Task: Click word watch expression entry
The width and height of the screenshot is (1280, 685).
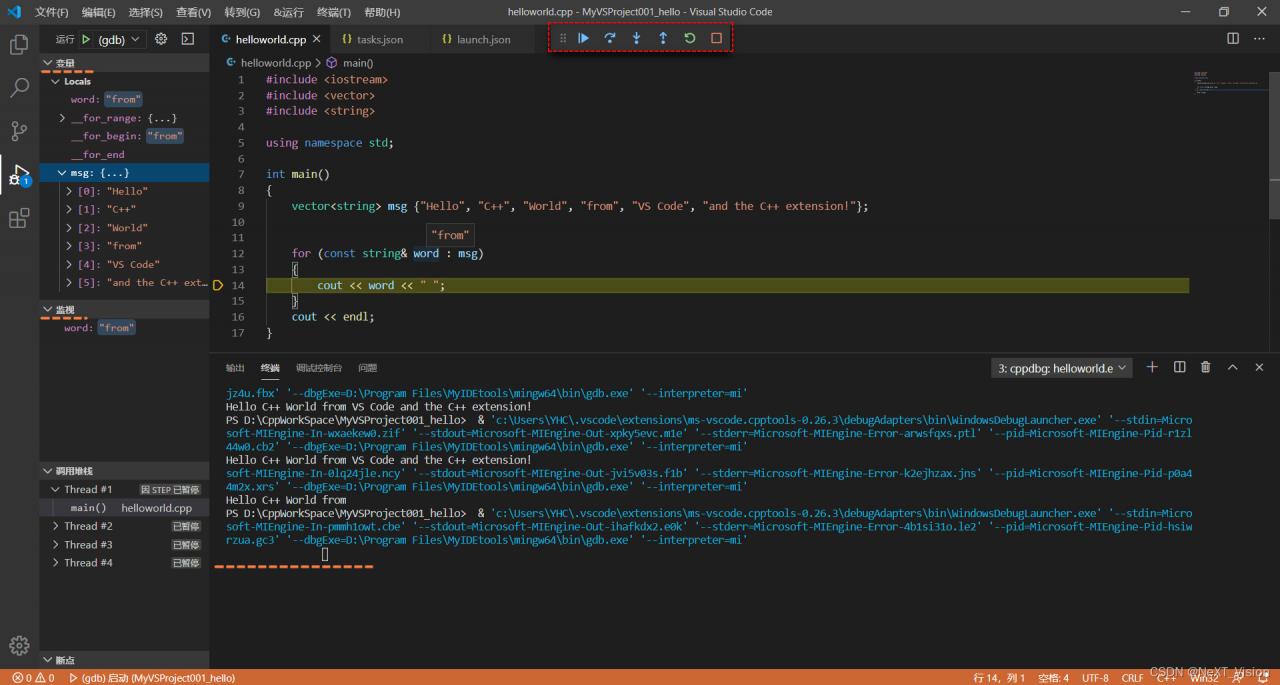Action: (x=124, y=328)
